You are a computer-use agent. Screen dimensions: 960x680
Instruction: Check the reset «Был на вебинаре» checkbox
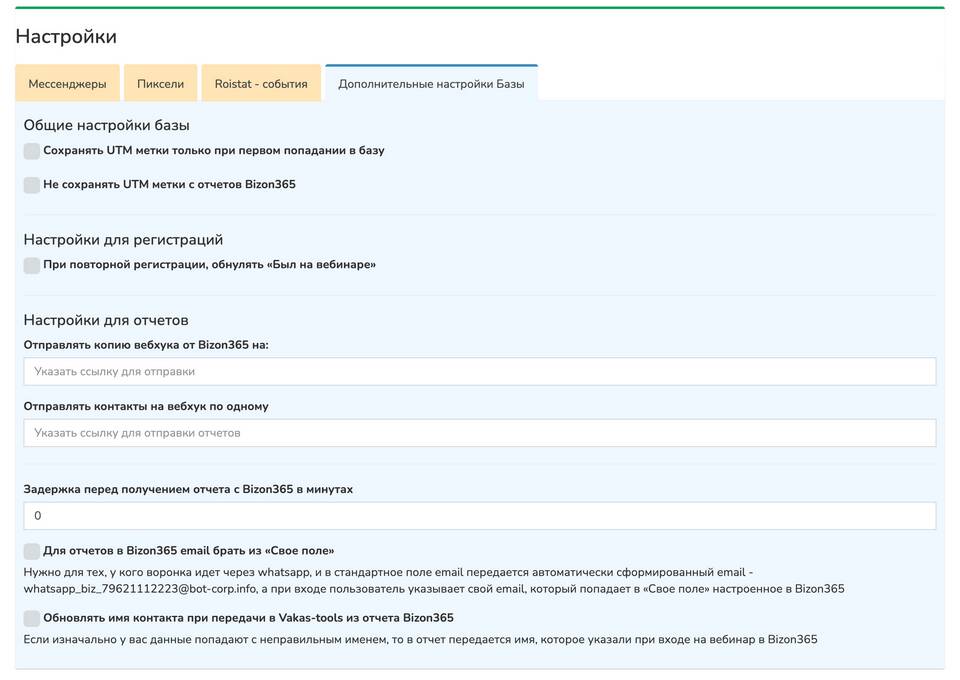[x=32, y=265]
